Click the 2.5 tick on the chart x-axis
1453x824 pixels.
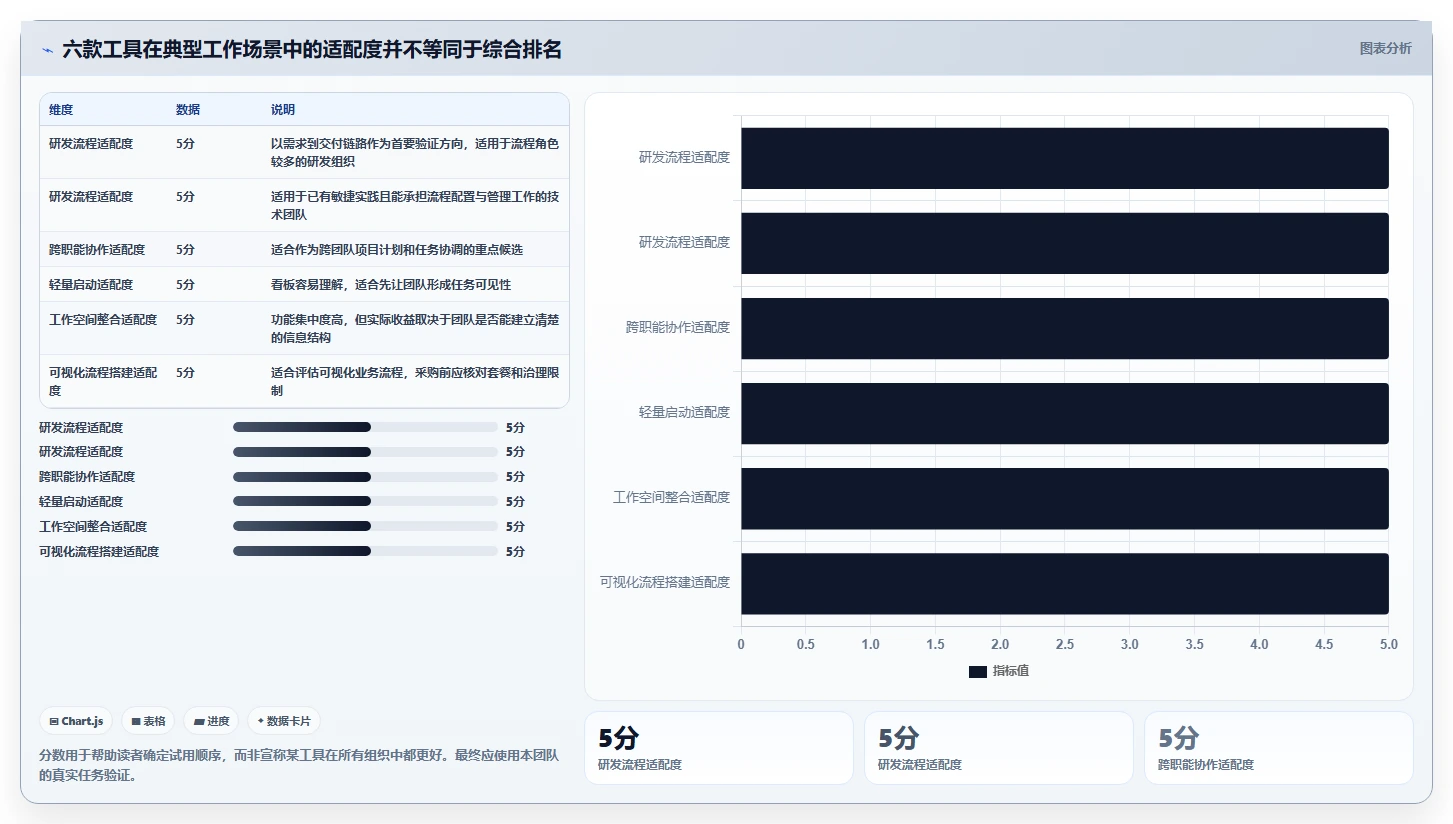click(1065, 645)
